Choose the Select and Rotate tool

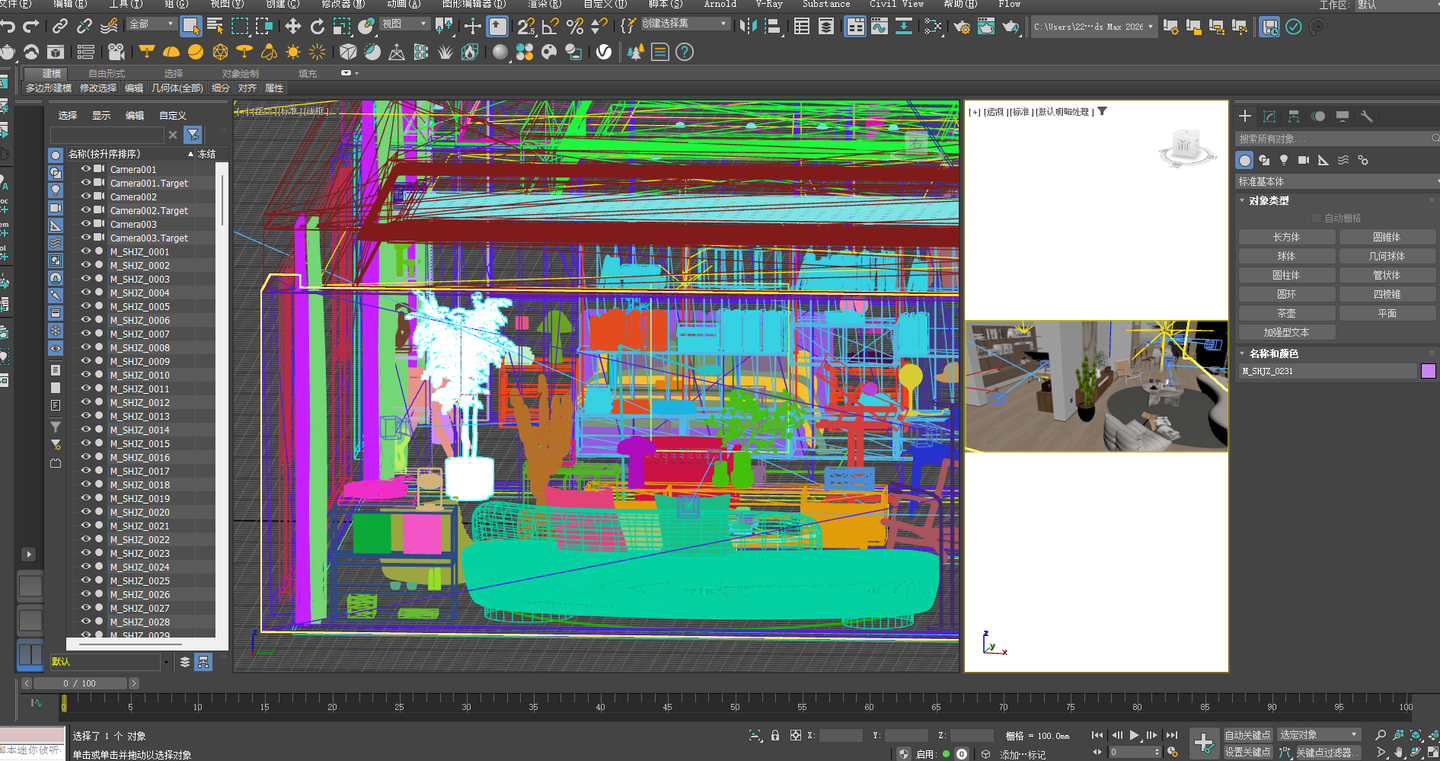pos(318,26)
